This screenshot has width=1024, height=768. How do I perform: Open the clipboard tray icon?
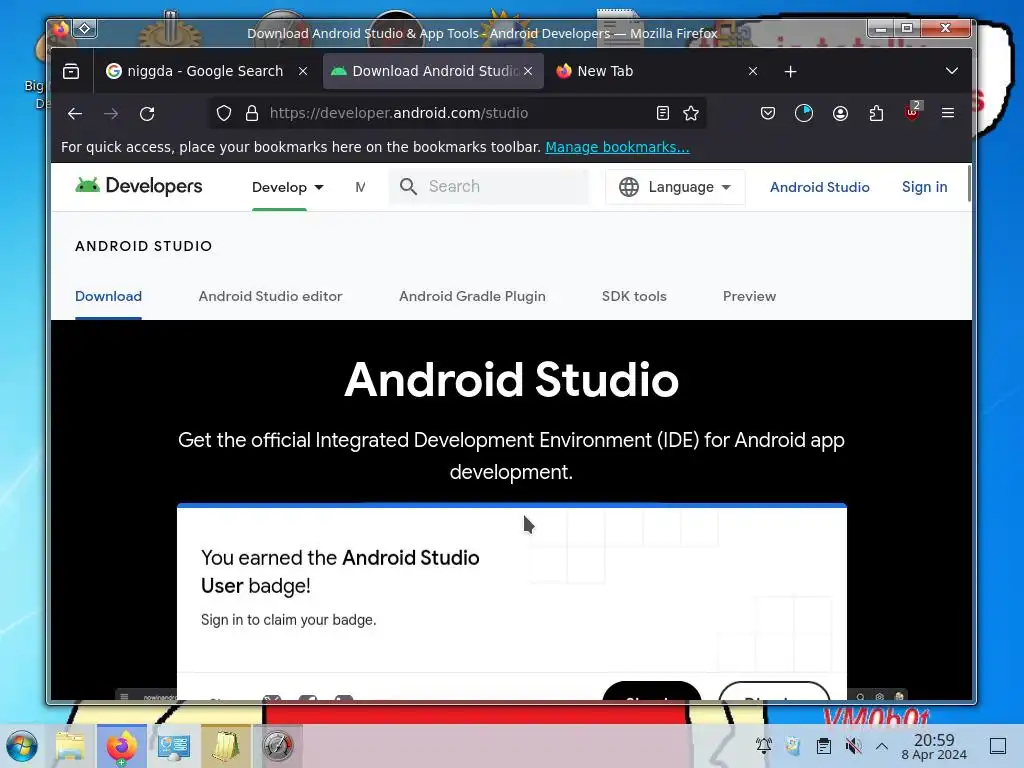coord(824,745)
